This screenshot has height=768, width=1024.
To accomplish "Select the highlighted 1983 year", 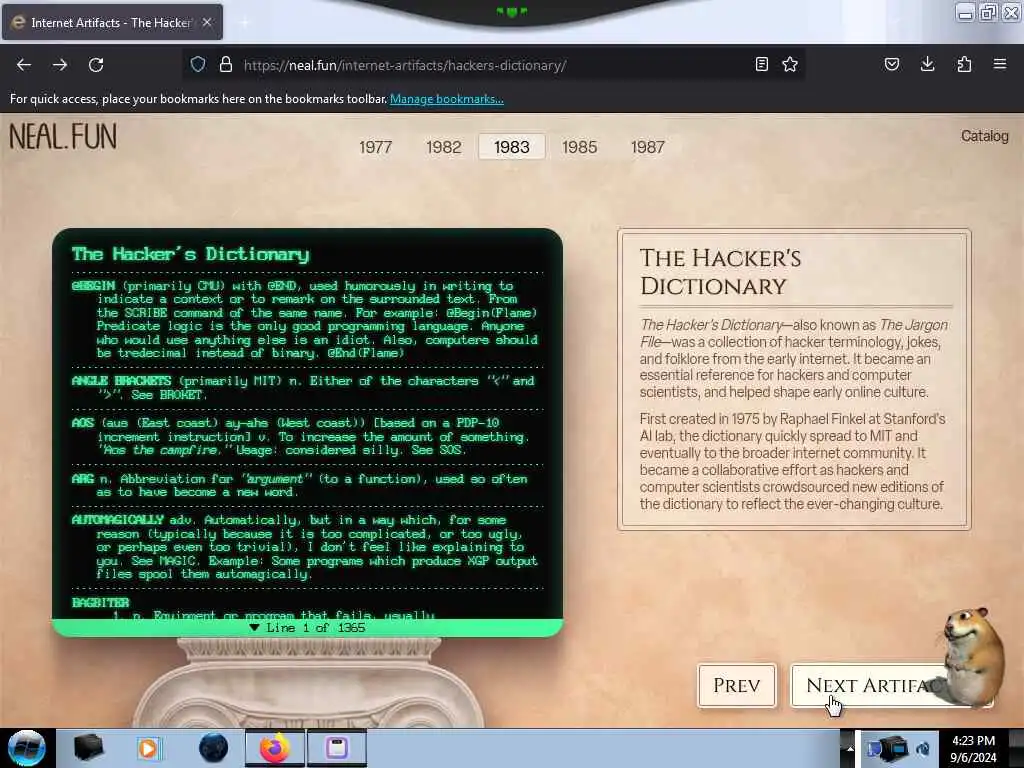I will coord(511,147).
